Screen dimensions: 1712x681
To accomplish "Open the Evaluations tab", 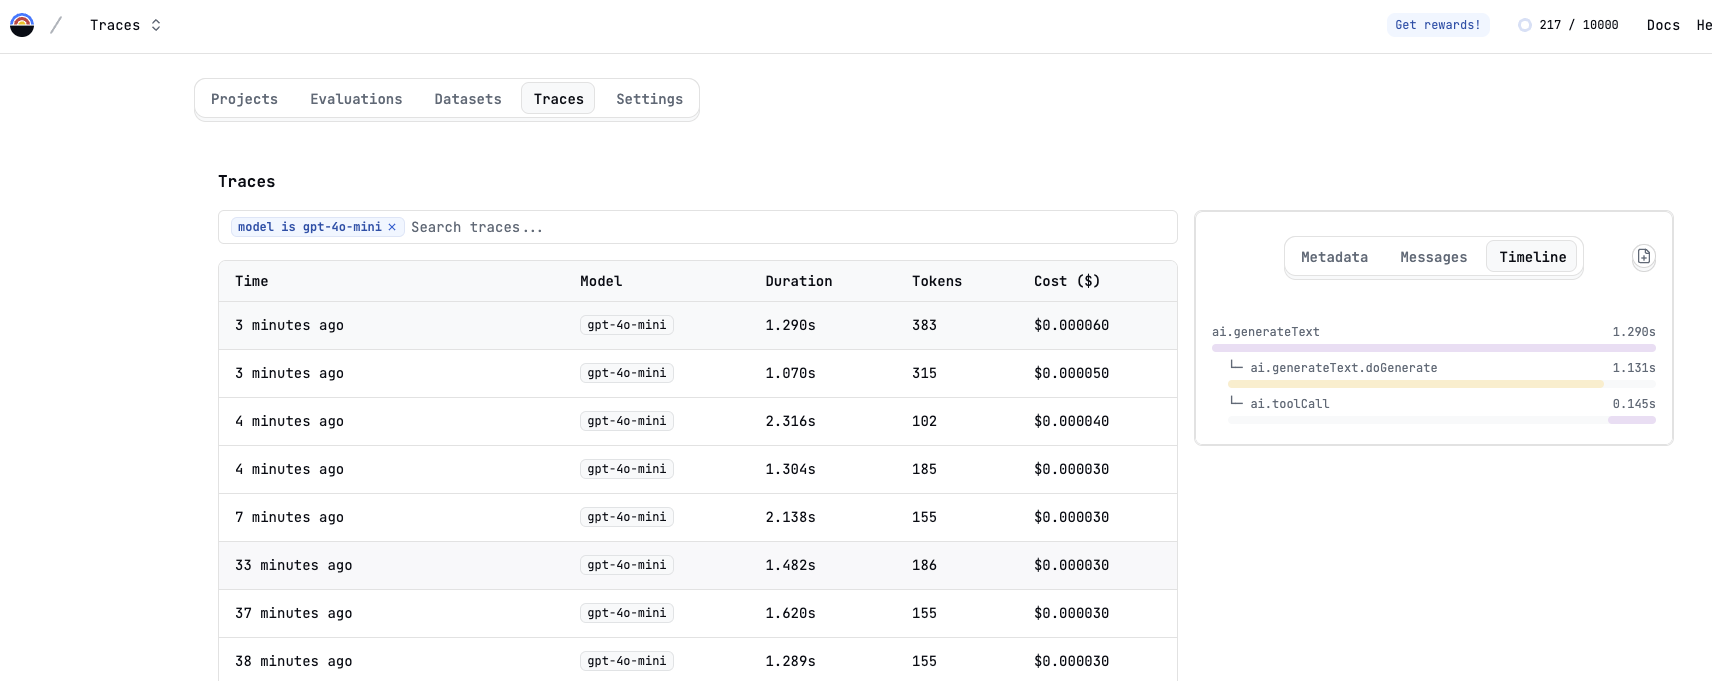I will tap(356, 99).
